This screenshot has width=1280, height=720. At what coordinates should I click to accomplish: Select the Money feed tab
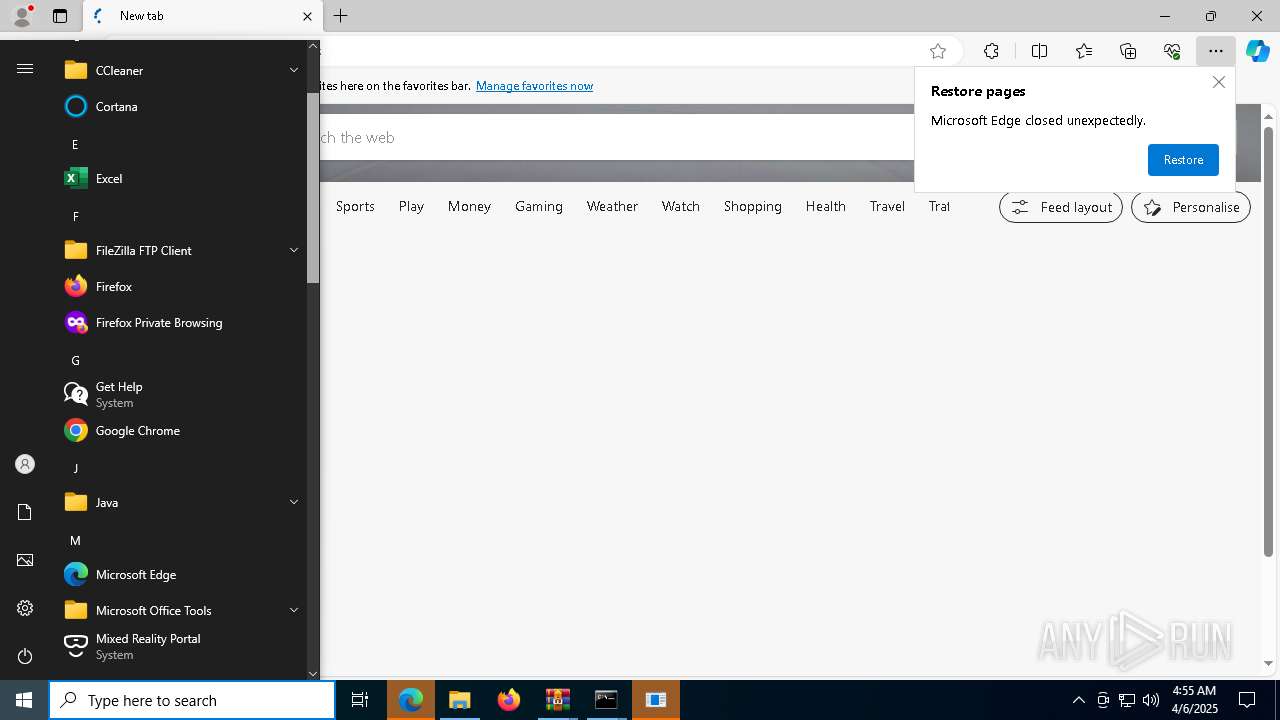(x=469, y=206)
